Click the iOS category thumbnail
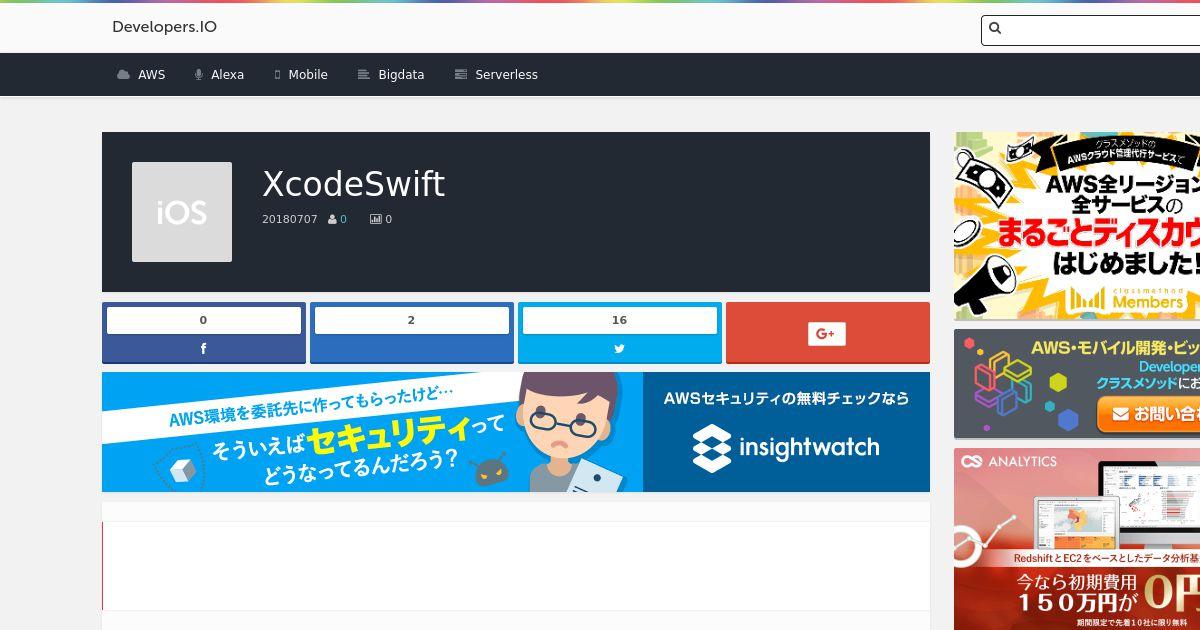This screenshot has width=1200, height=630. [182, 212]
